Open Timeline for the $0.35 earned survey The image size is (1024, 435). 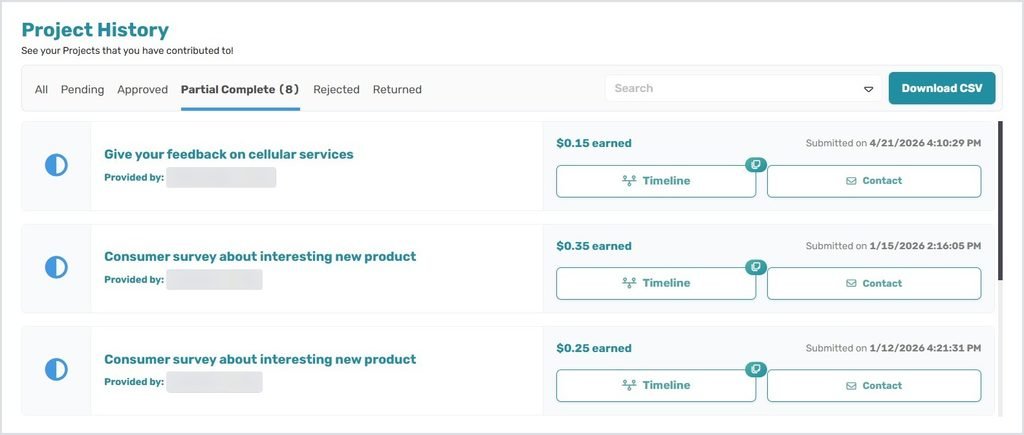[656, 283]
